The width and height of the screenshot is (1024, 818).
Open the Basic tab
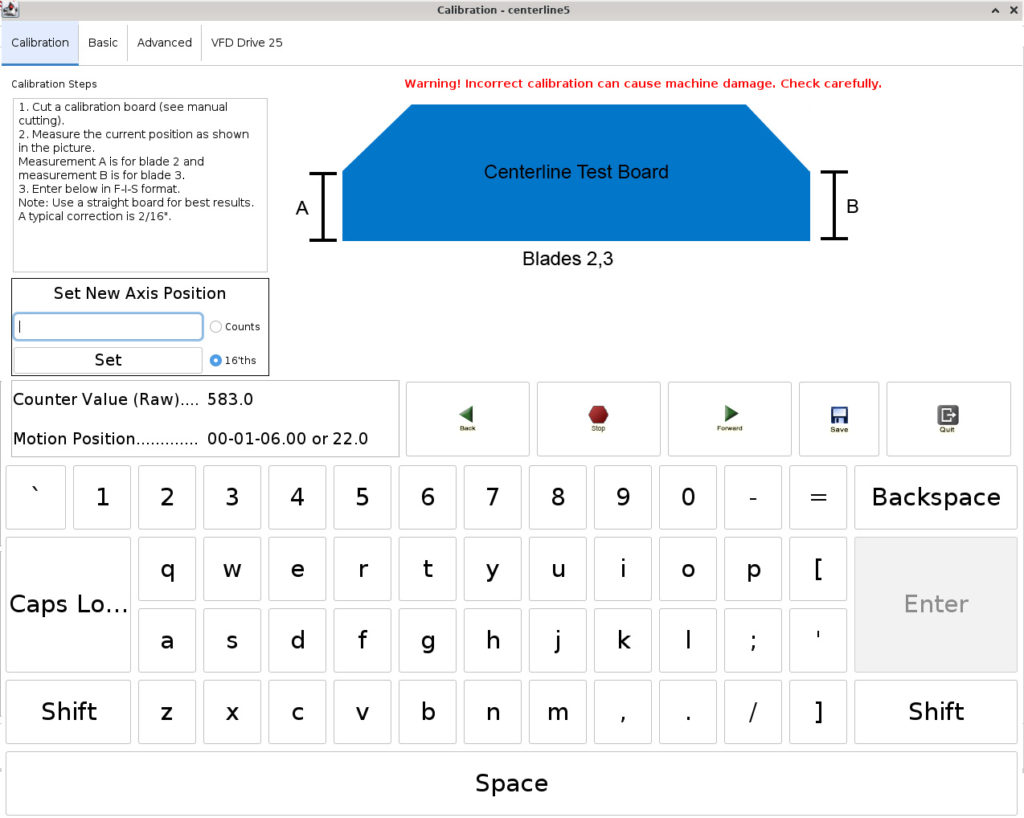(x=103, y=43)
